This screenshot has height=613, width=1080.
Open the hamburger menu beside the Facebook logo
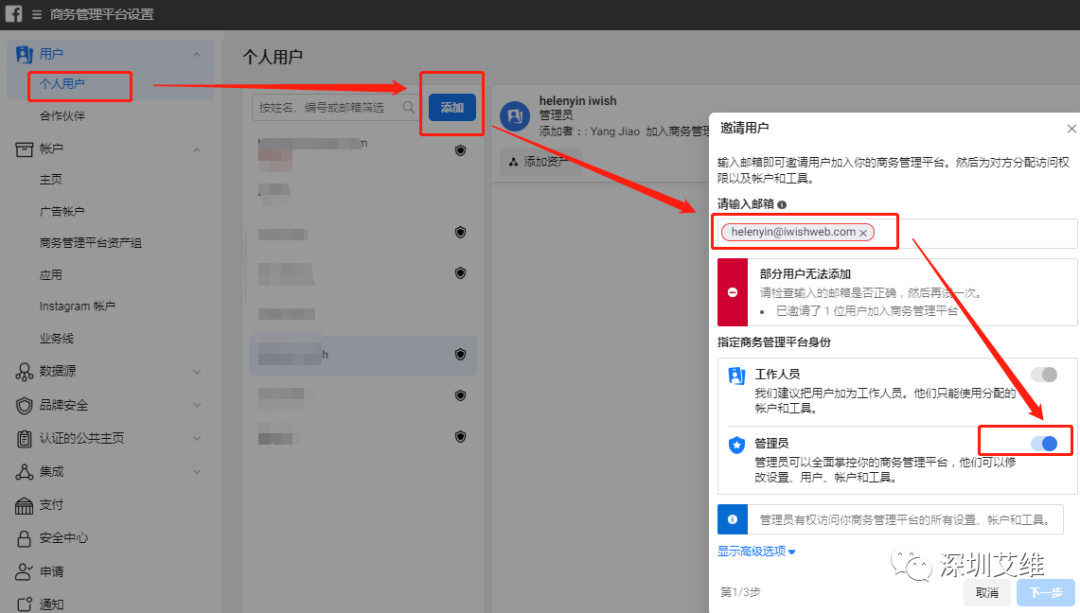tap(36, 14)
